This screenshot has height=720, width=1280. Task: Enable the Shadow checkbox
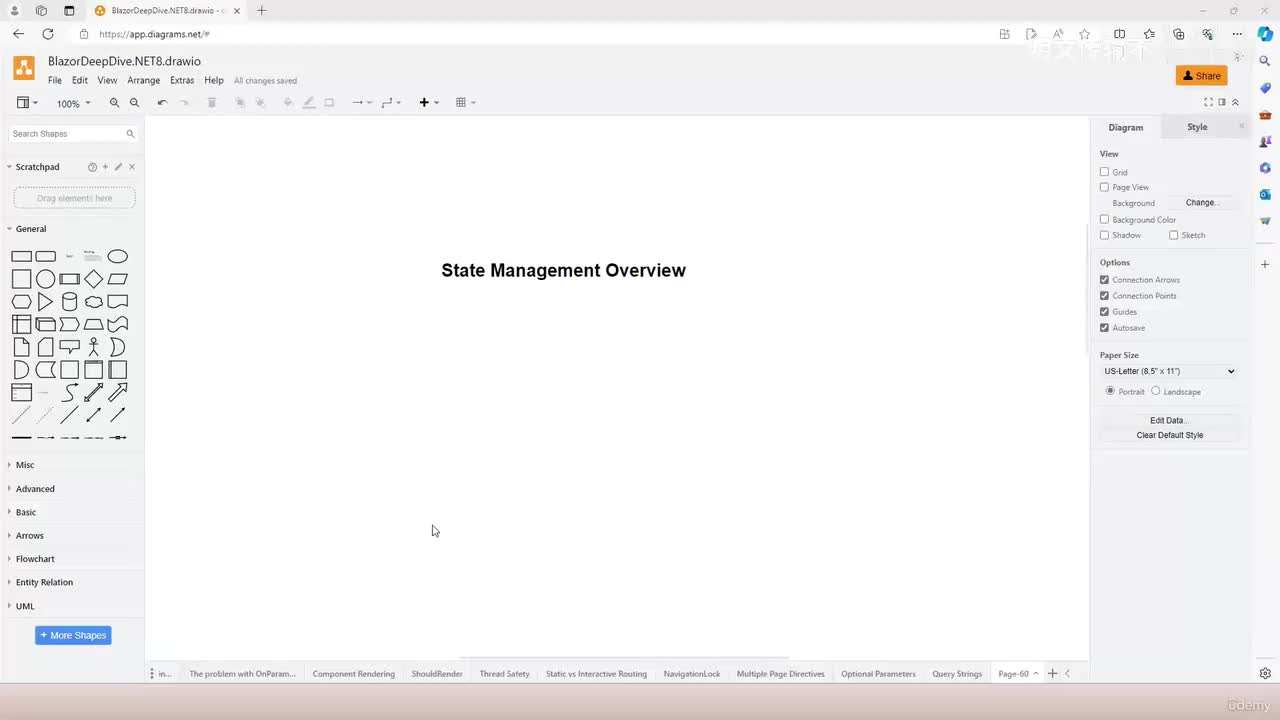tap(1104, 235)
